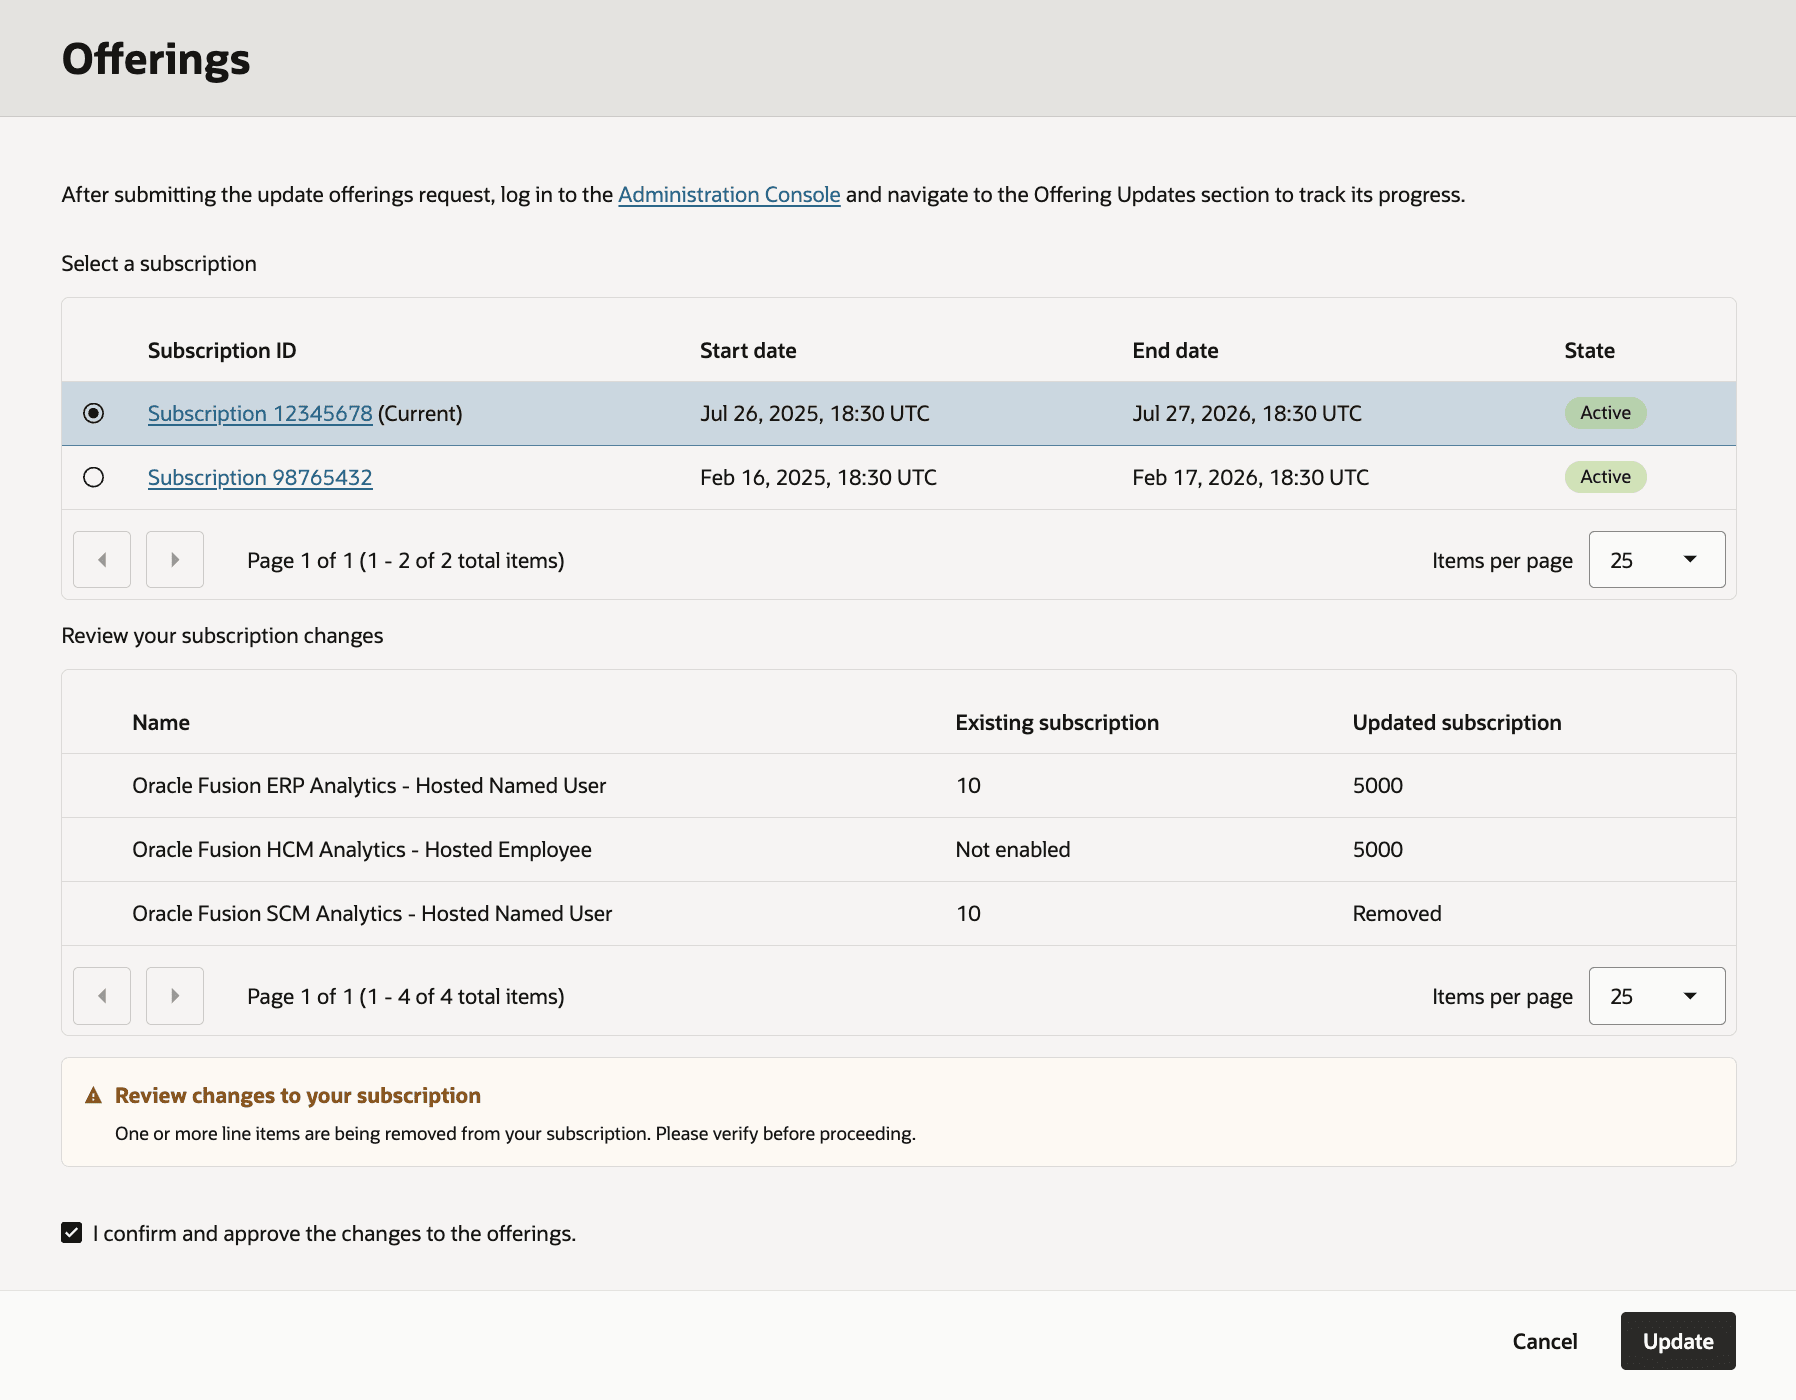Click the previous page arrow in the changes table
The width and height of the screenshot is (1796, 1400).
(101, 995)
